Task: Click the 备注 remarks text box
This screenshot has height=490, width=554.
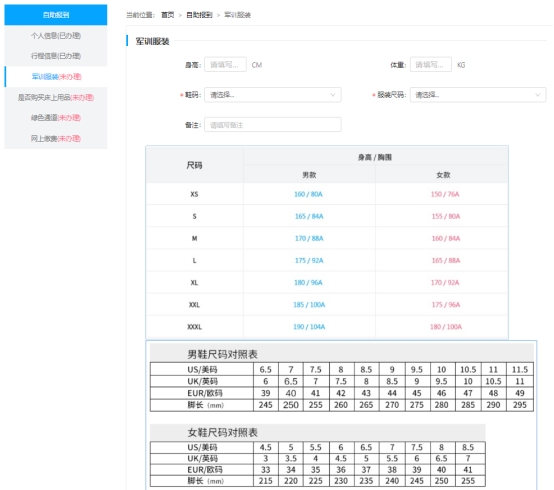Action: [272, 125]
